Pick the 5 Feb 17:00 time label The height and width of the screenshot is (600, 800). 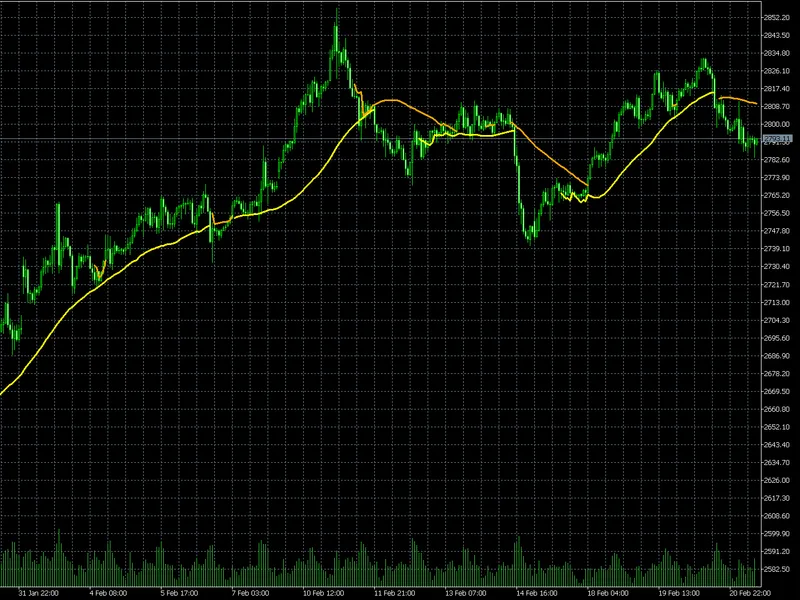pos(180,593)
